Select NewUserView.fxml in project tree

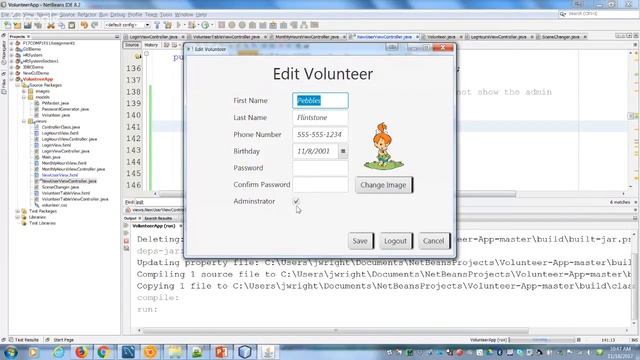[x=60, y=175]
